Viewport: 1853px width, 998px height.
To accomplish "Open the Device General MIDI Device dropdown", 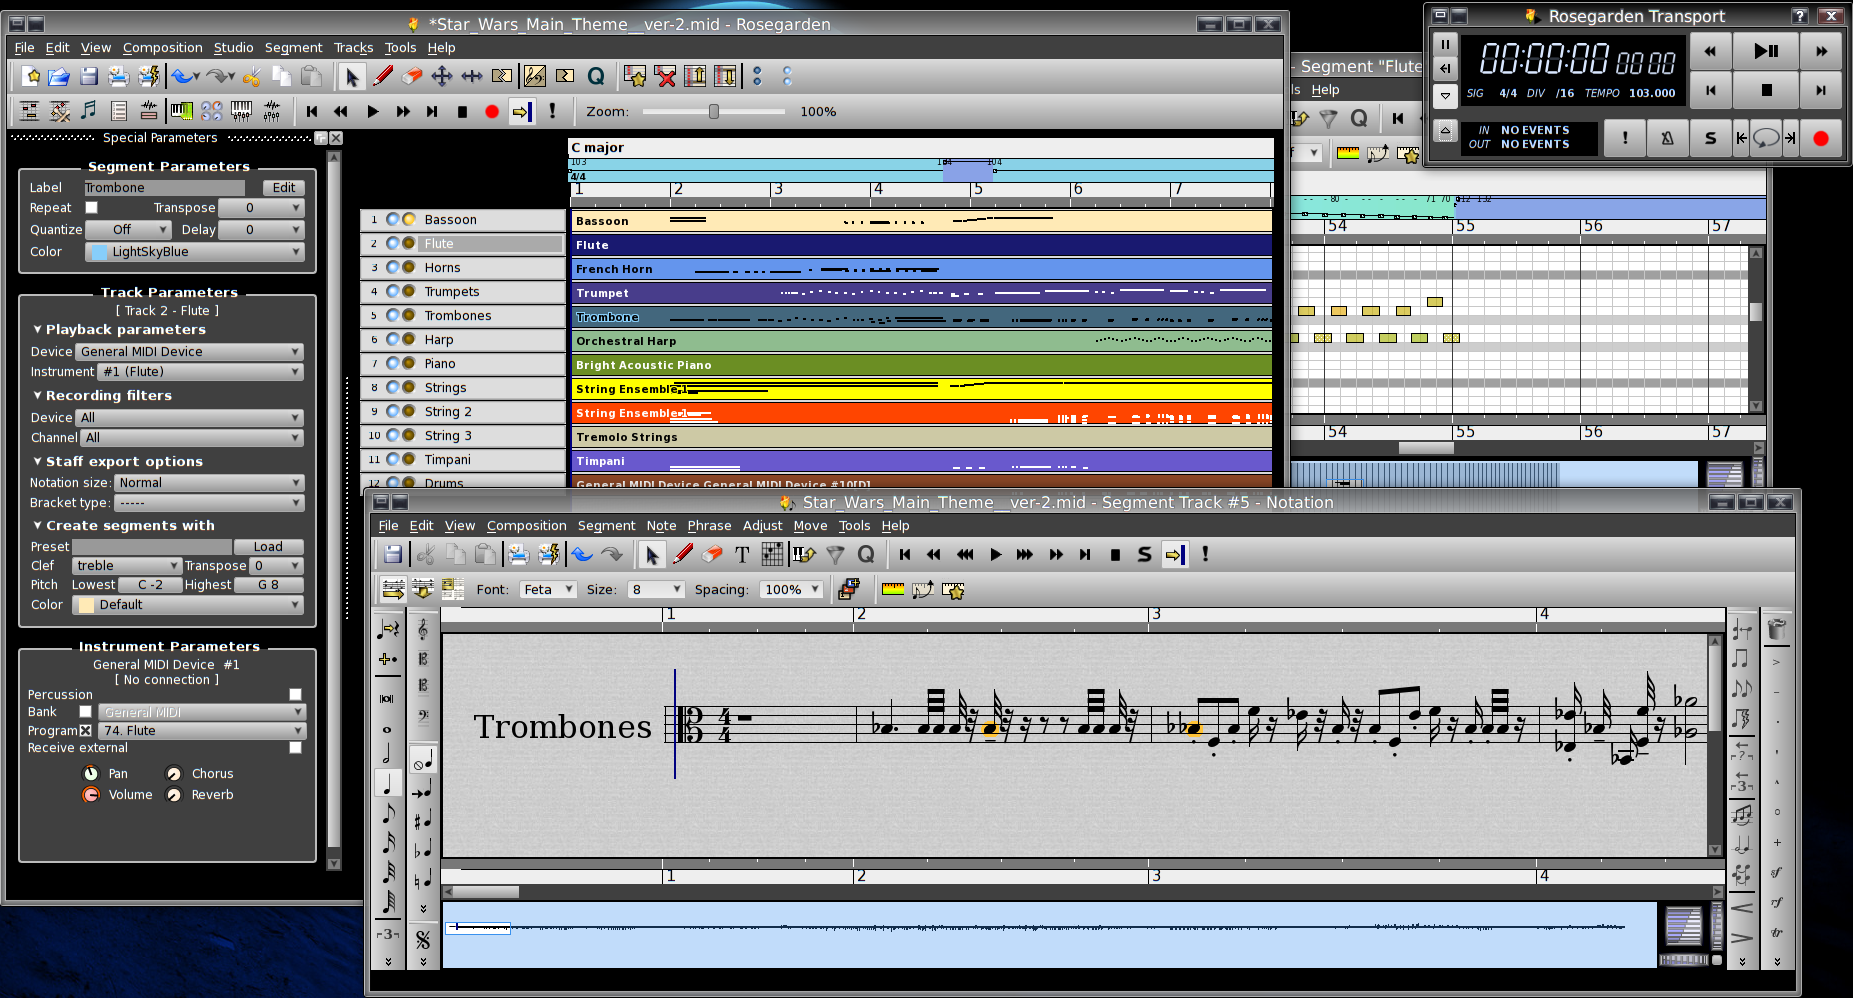I will [x=189, y=352].
